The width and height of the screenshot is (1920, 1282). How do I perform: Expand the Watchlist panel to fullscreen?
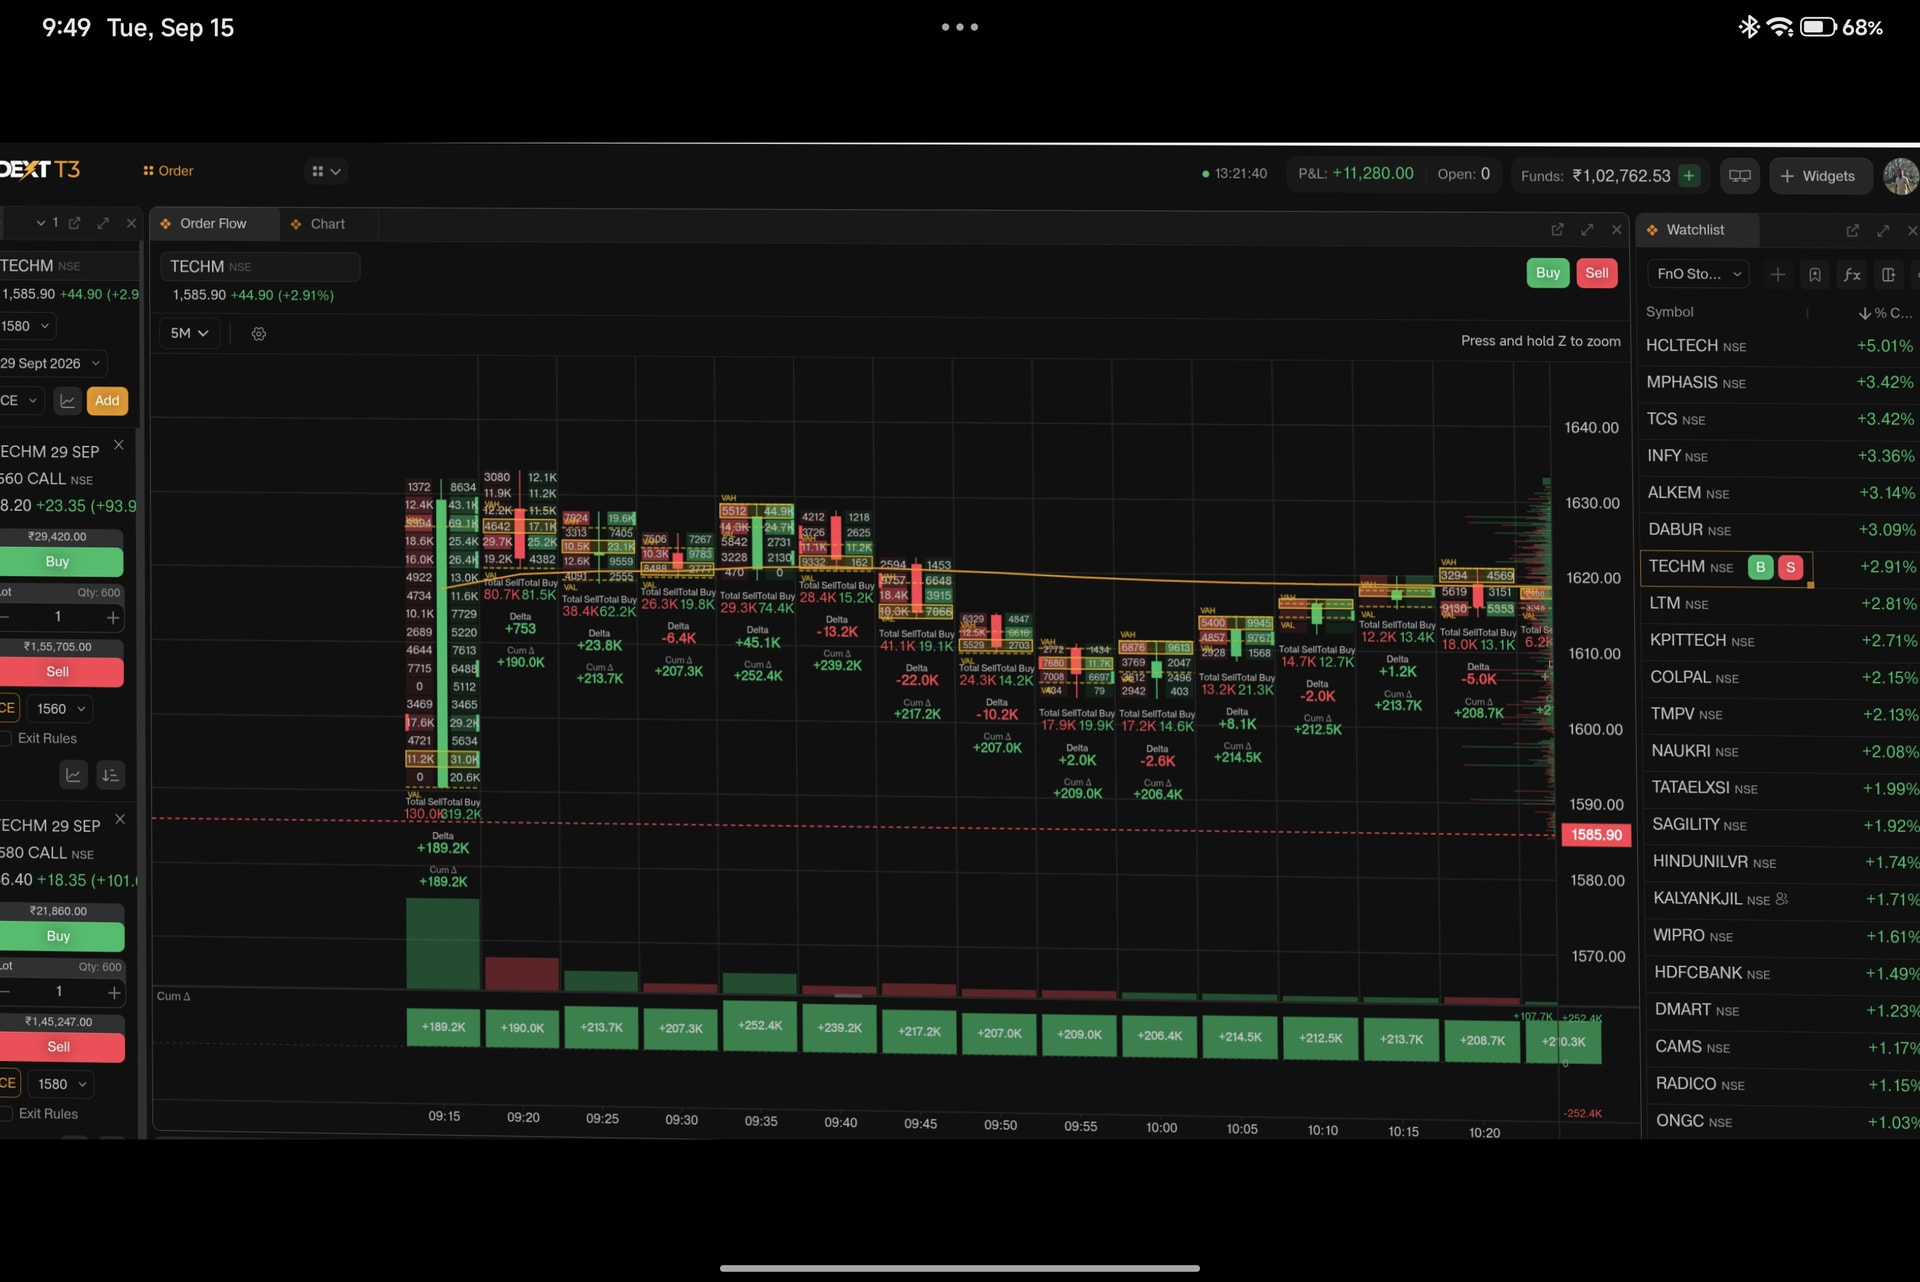point(1883,231)
